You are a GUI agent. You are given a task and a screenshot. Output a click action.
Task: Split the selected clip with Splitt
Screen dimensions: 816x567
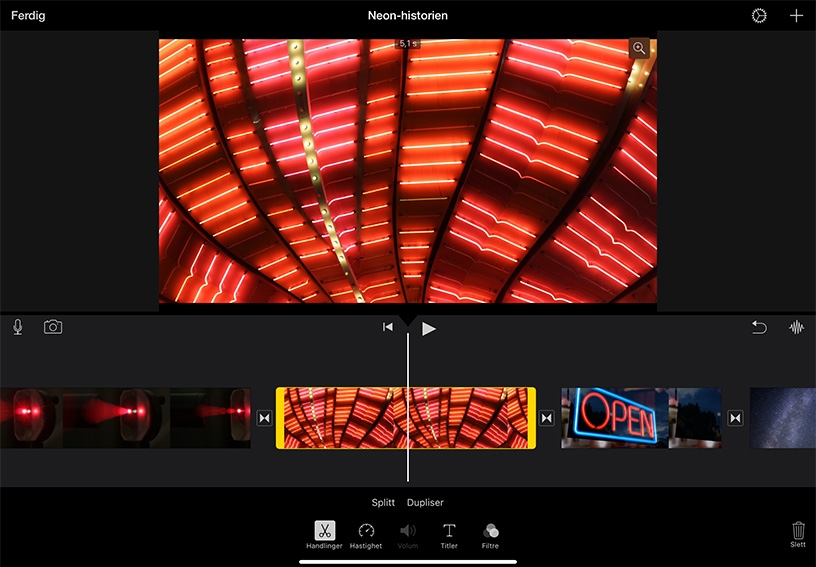(383, 502)
